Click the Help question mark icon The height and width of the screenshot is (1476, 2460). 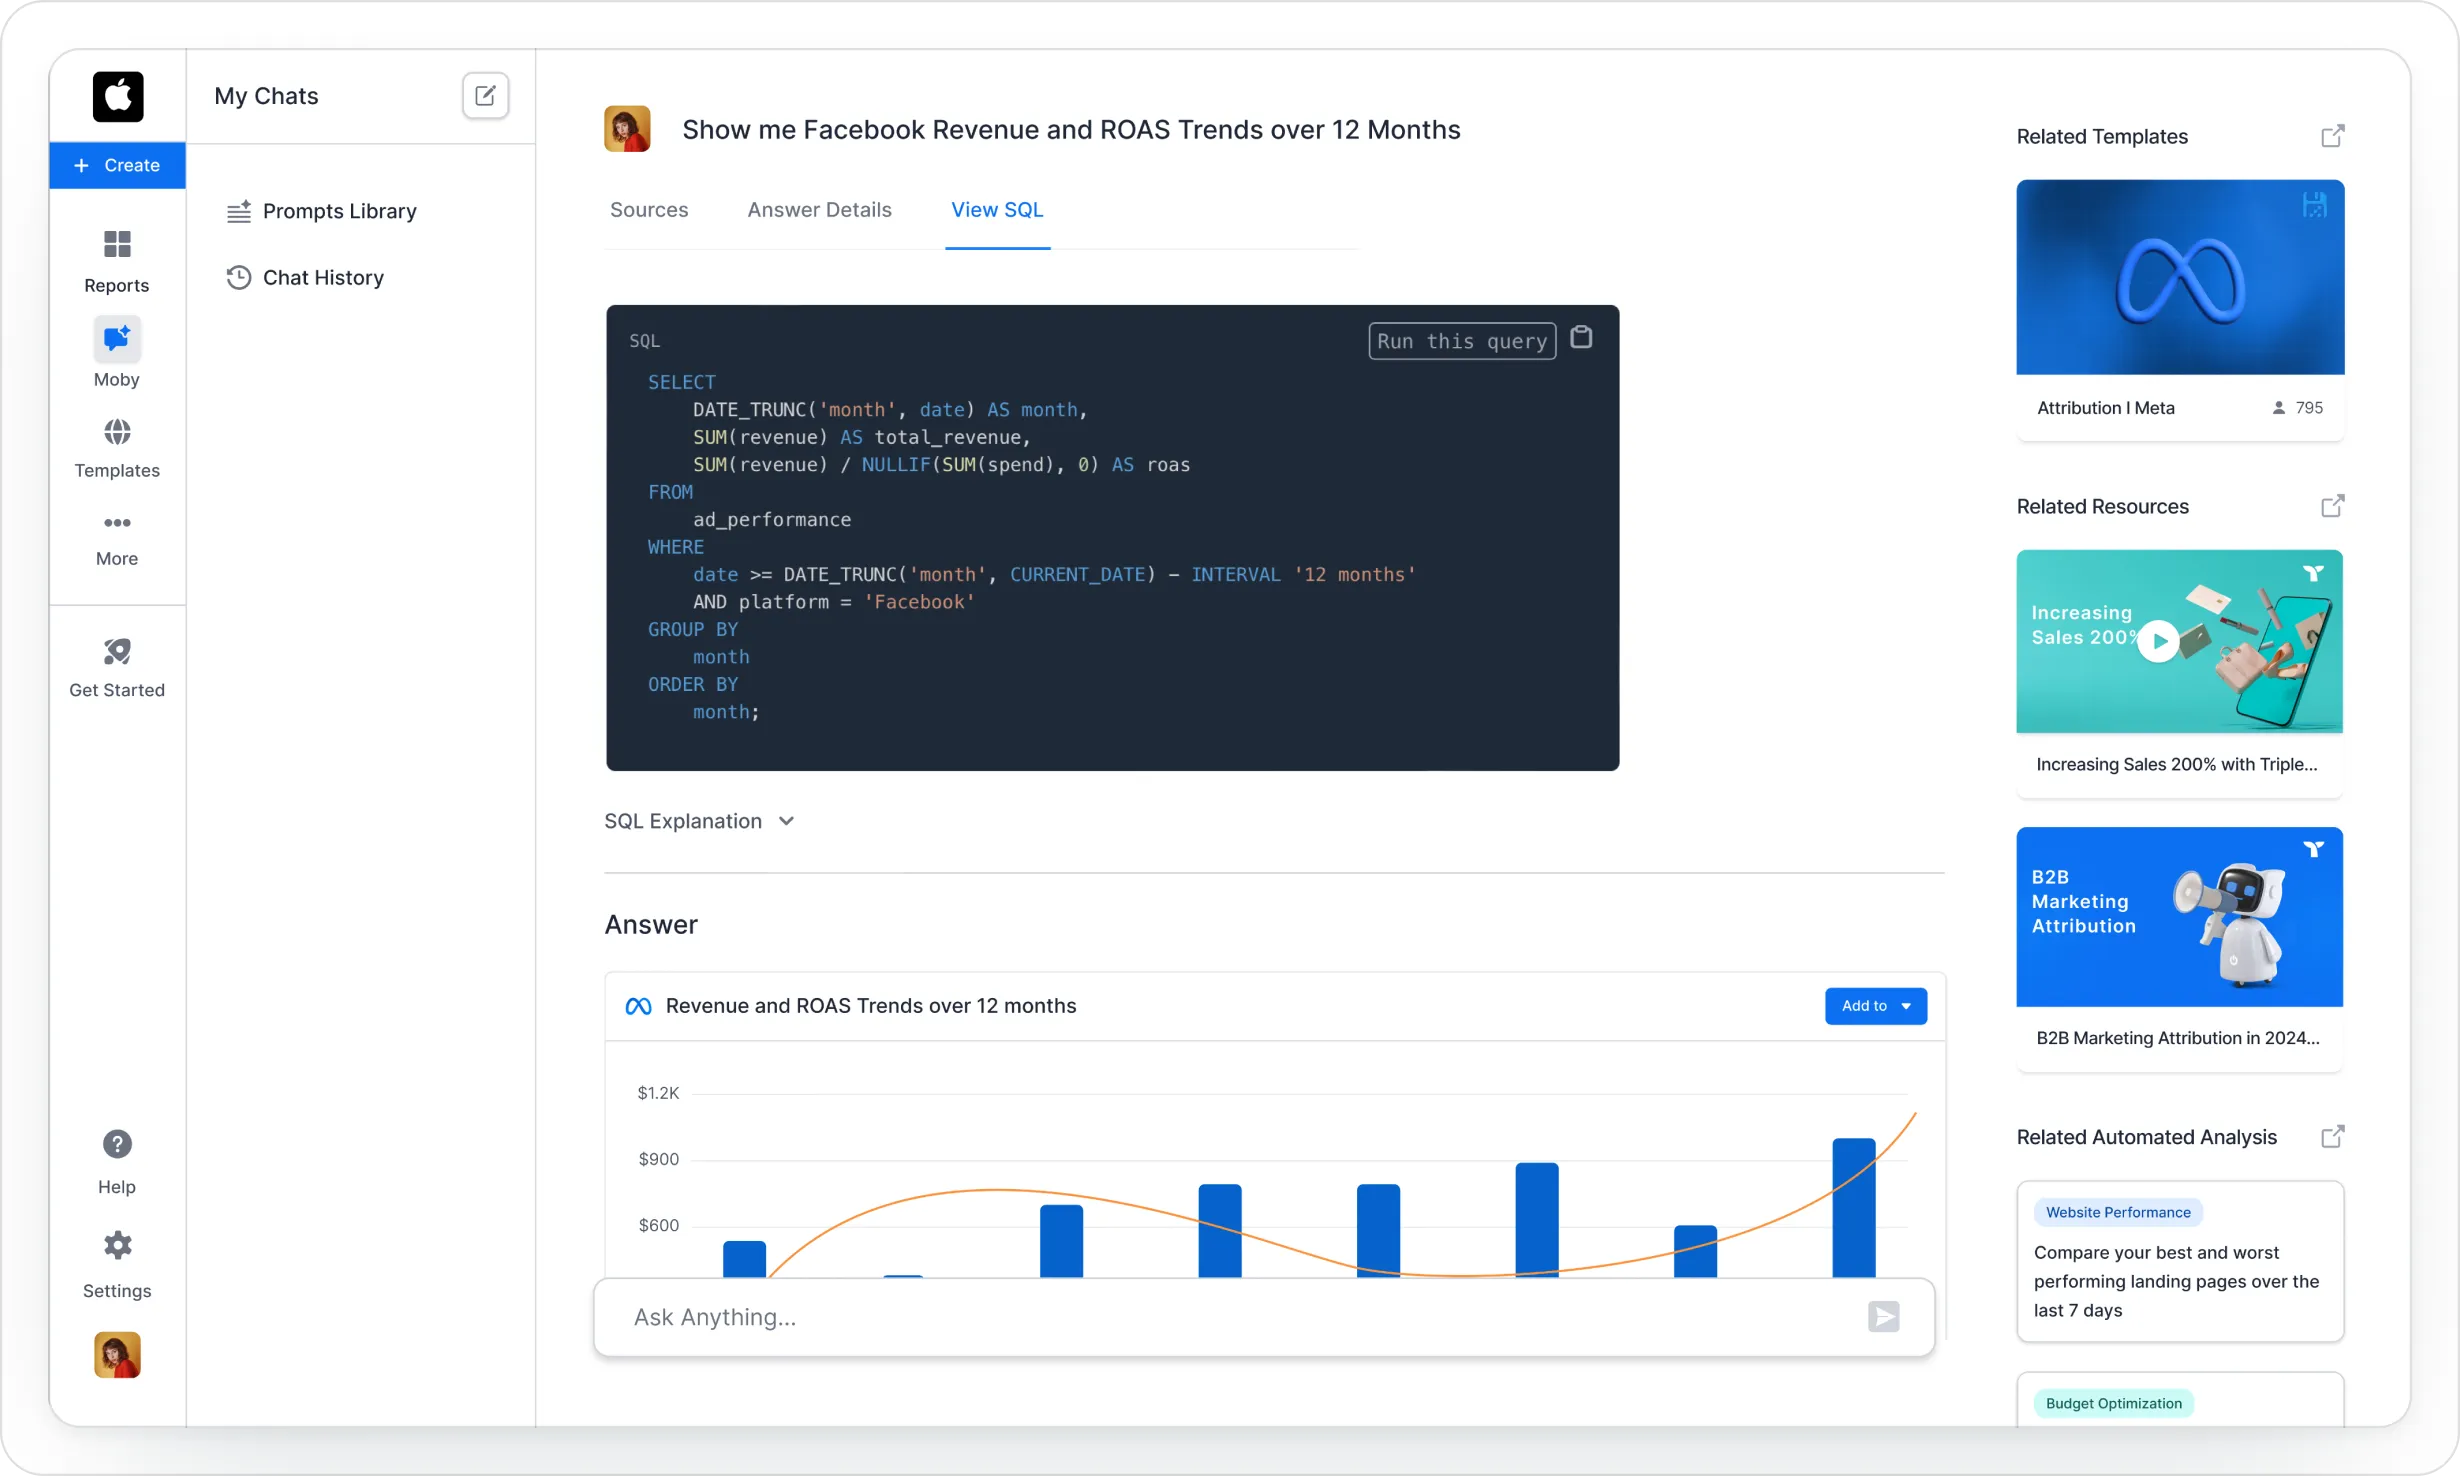tap(117, 1144)
